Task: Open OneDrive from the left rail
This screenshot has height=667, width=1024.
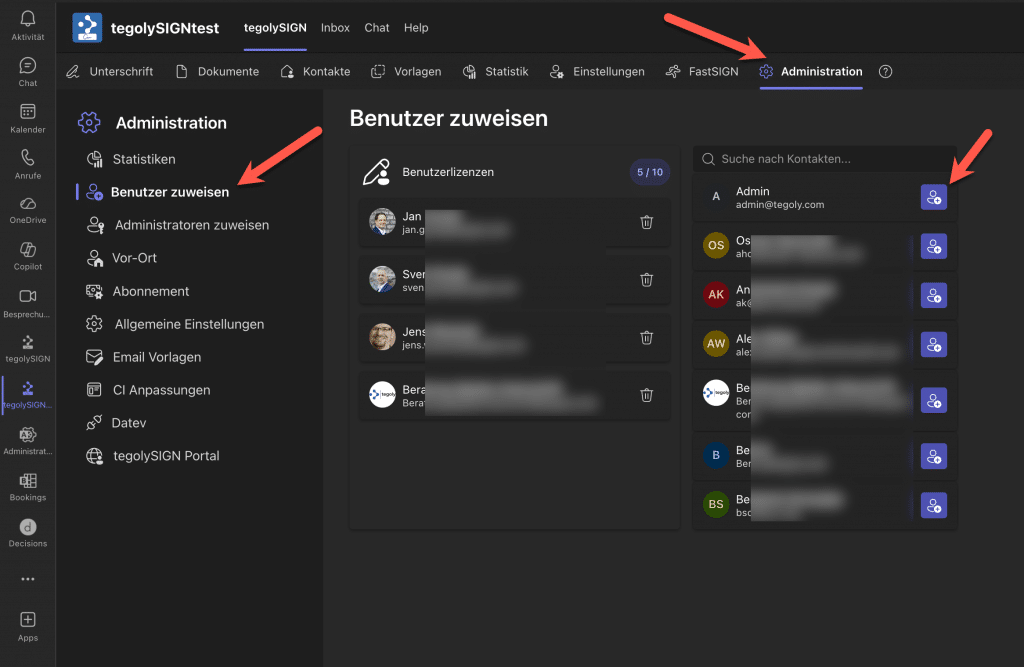Action: pyautogui.click(x=28, y=209)
